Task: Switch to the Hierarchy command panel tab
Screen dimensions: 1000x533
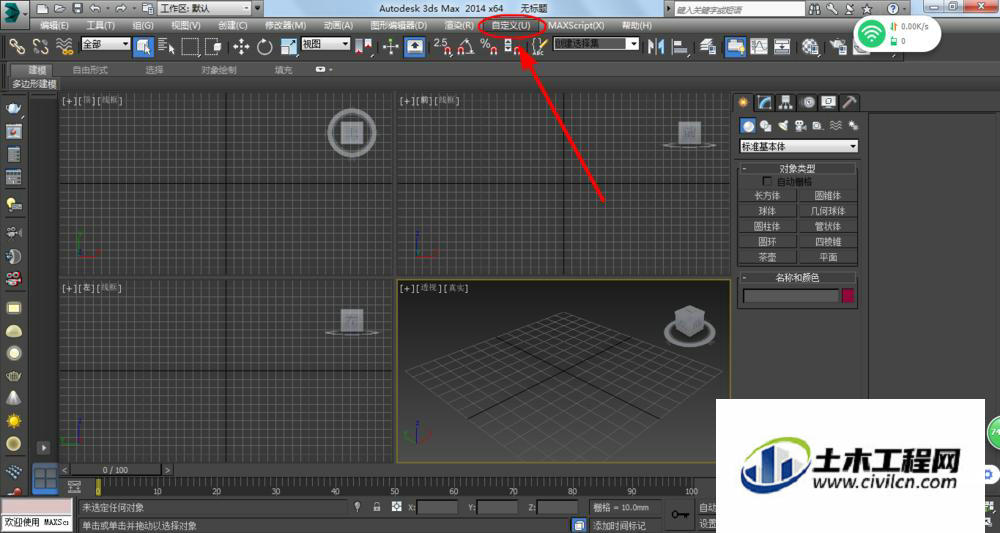Action: (x=786, y=102)
